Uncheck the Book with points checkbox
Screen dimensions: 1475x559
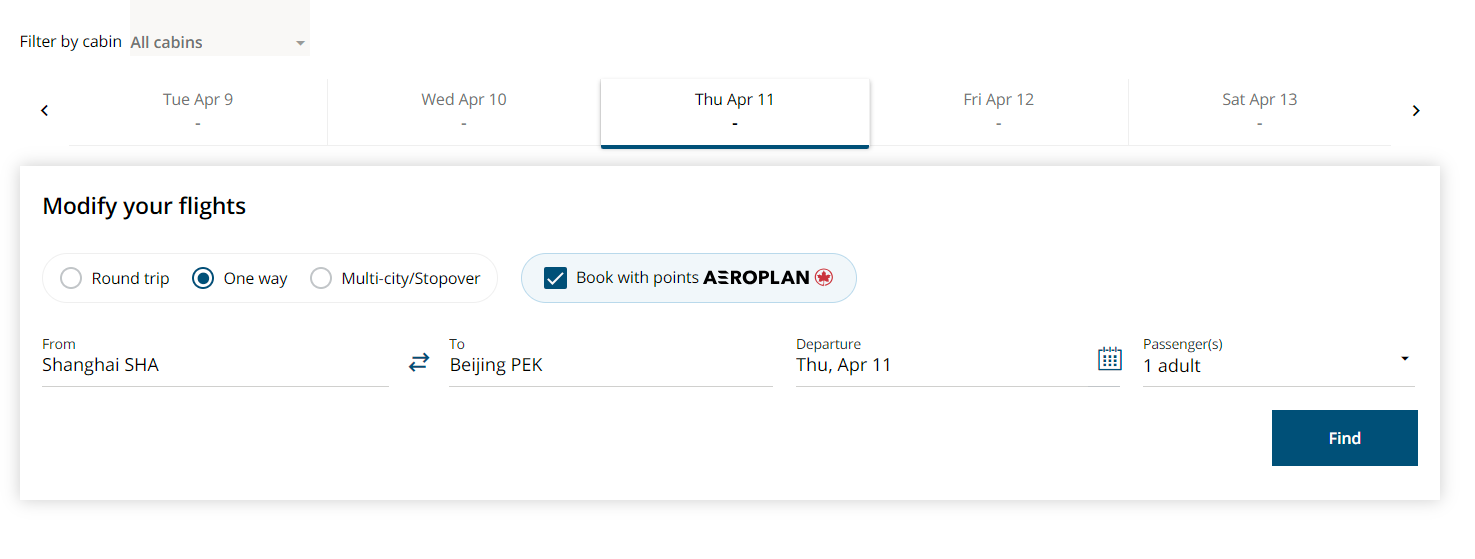click(555, 278)
